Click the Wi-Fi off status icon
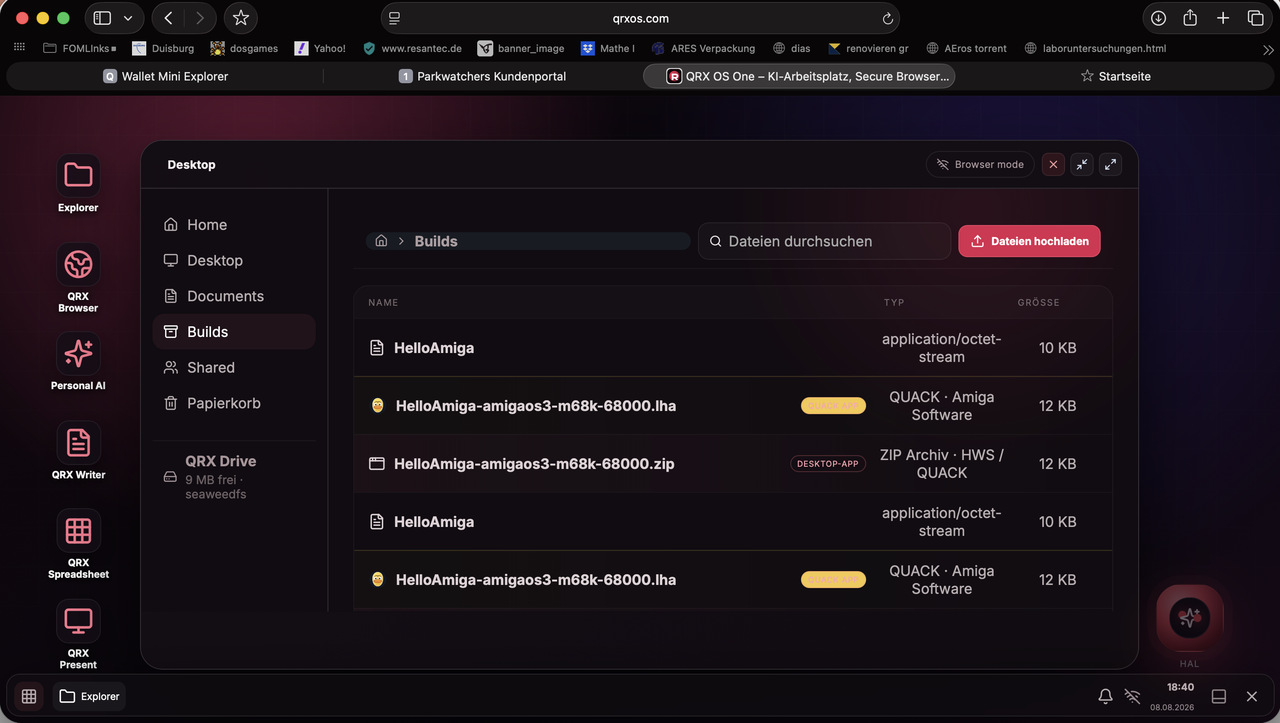The height and width of the screenshot is (723, 1280). coord(1133,696)
